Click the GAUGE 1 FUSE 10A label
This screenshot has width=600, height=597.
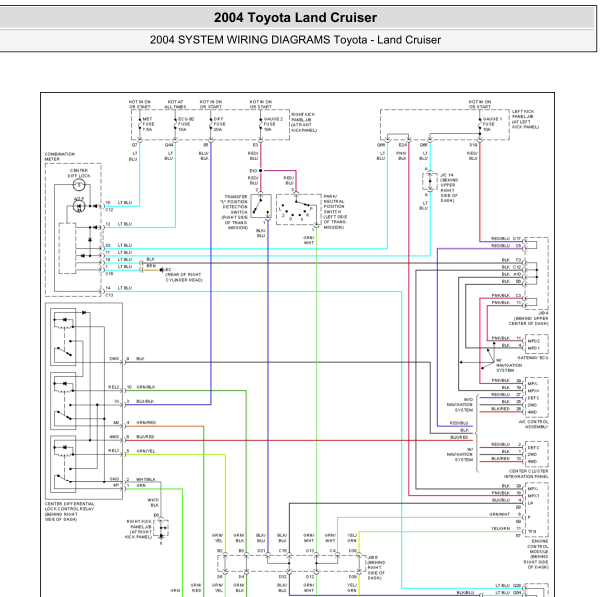492,124
